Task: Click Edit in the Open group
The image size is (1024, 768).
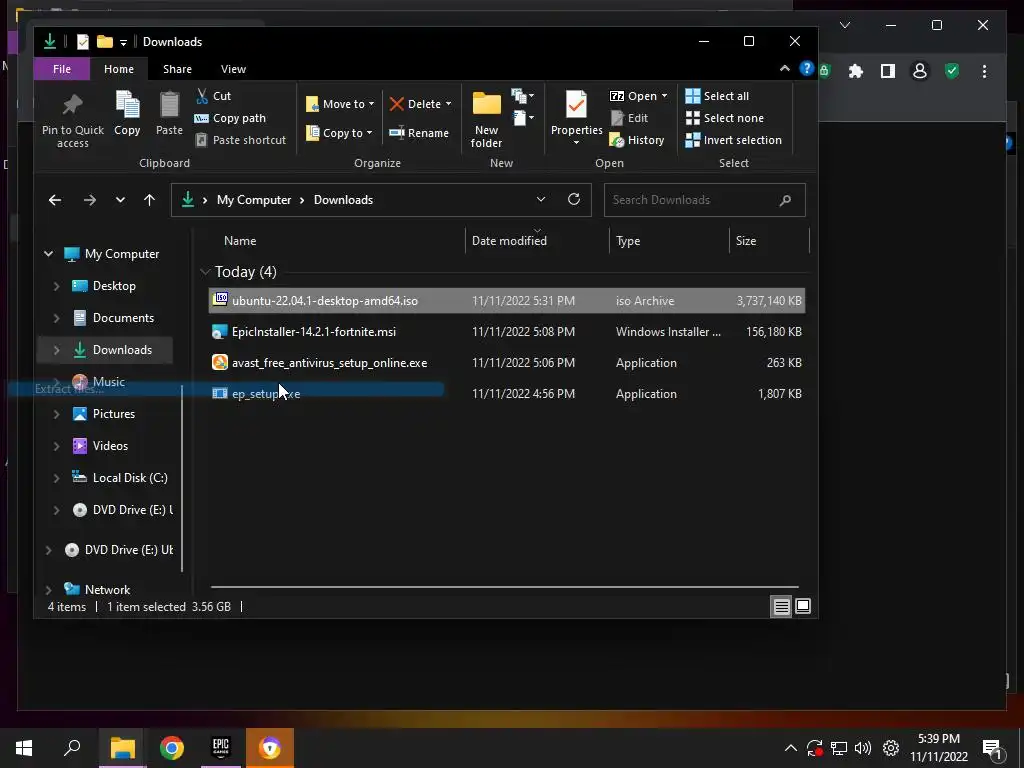Action: coord(630,118)
